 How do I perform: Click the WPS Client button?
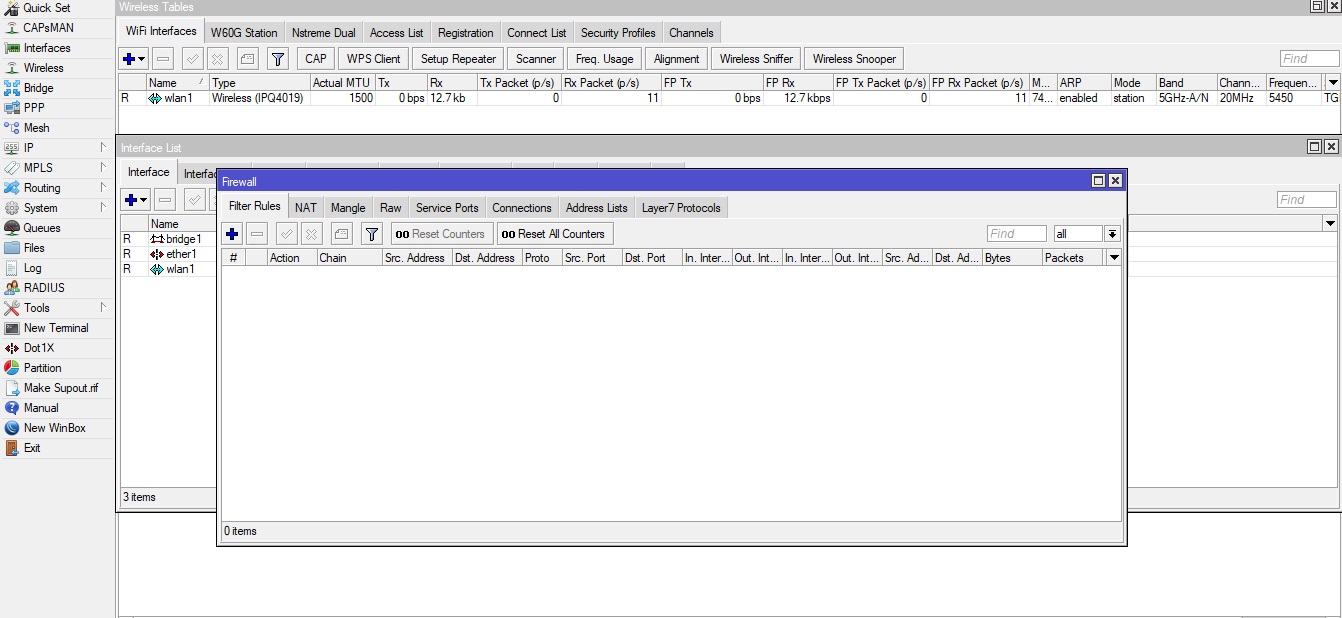(x=373, y=59)
